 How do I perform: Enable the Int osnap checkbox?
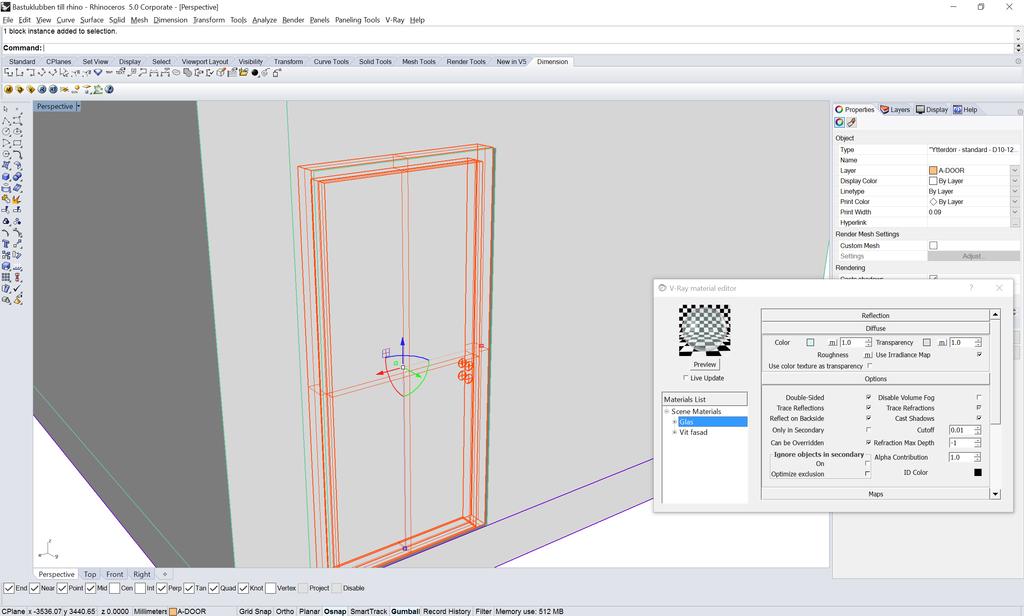tap(140, 588)
